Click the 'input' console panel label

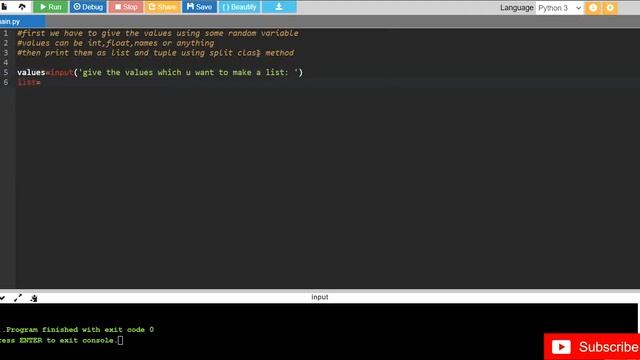click(320, 297)
